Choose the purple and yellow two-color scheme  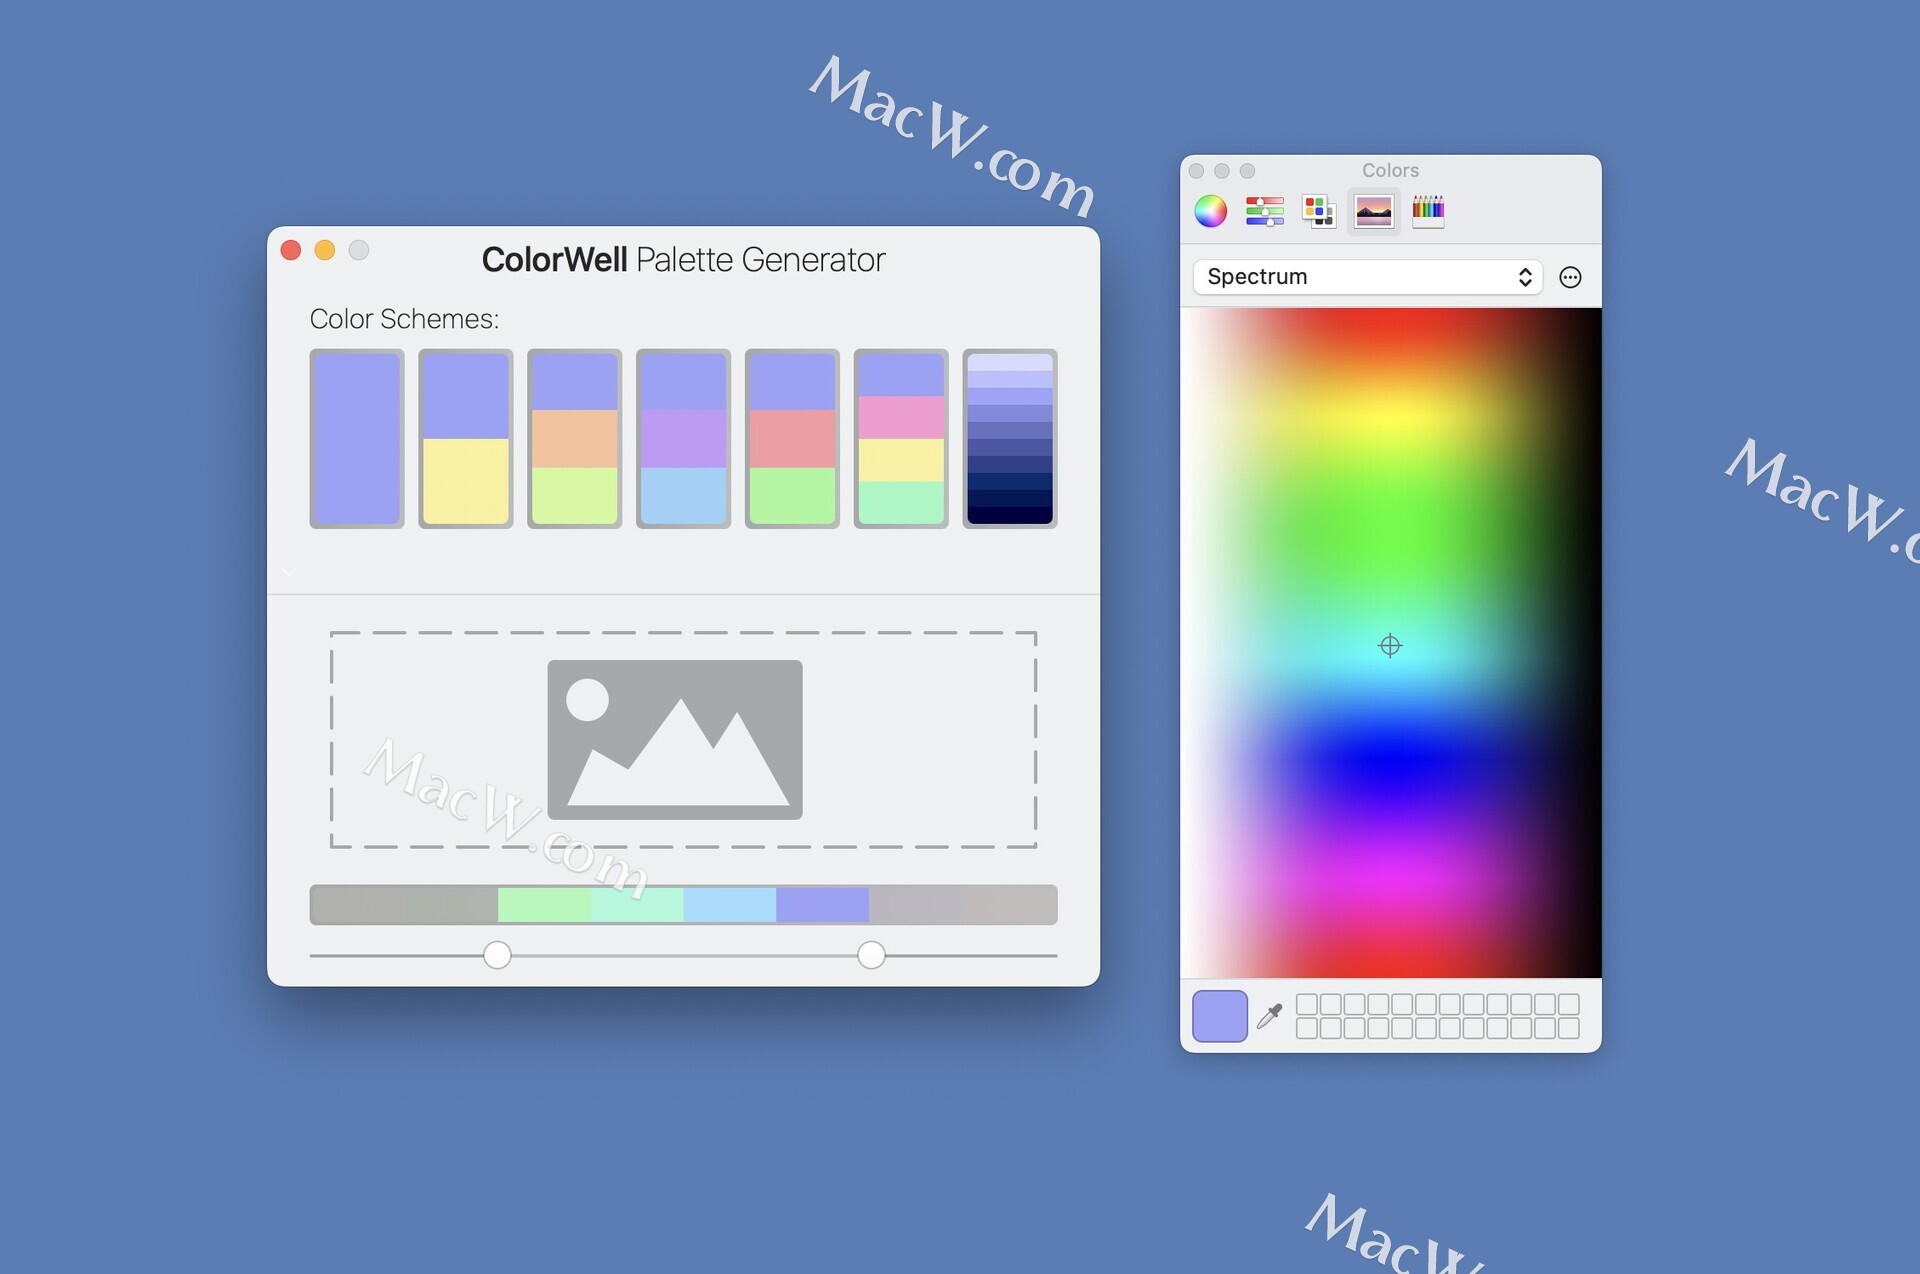pos(466,438)
